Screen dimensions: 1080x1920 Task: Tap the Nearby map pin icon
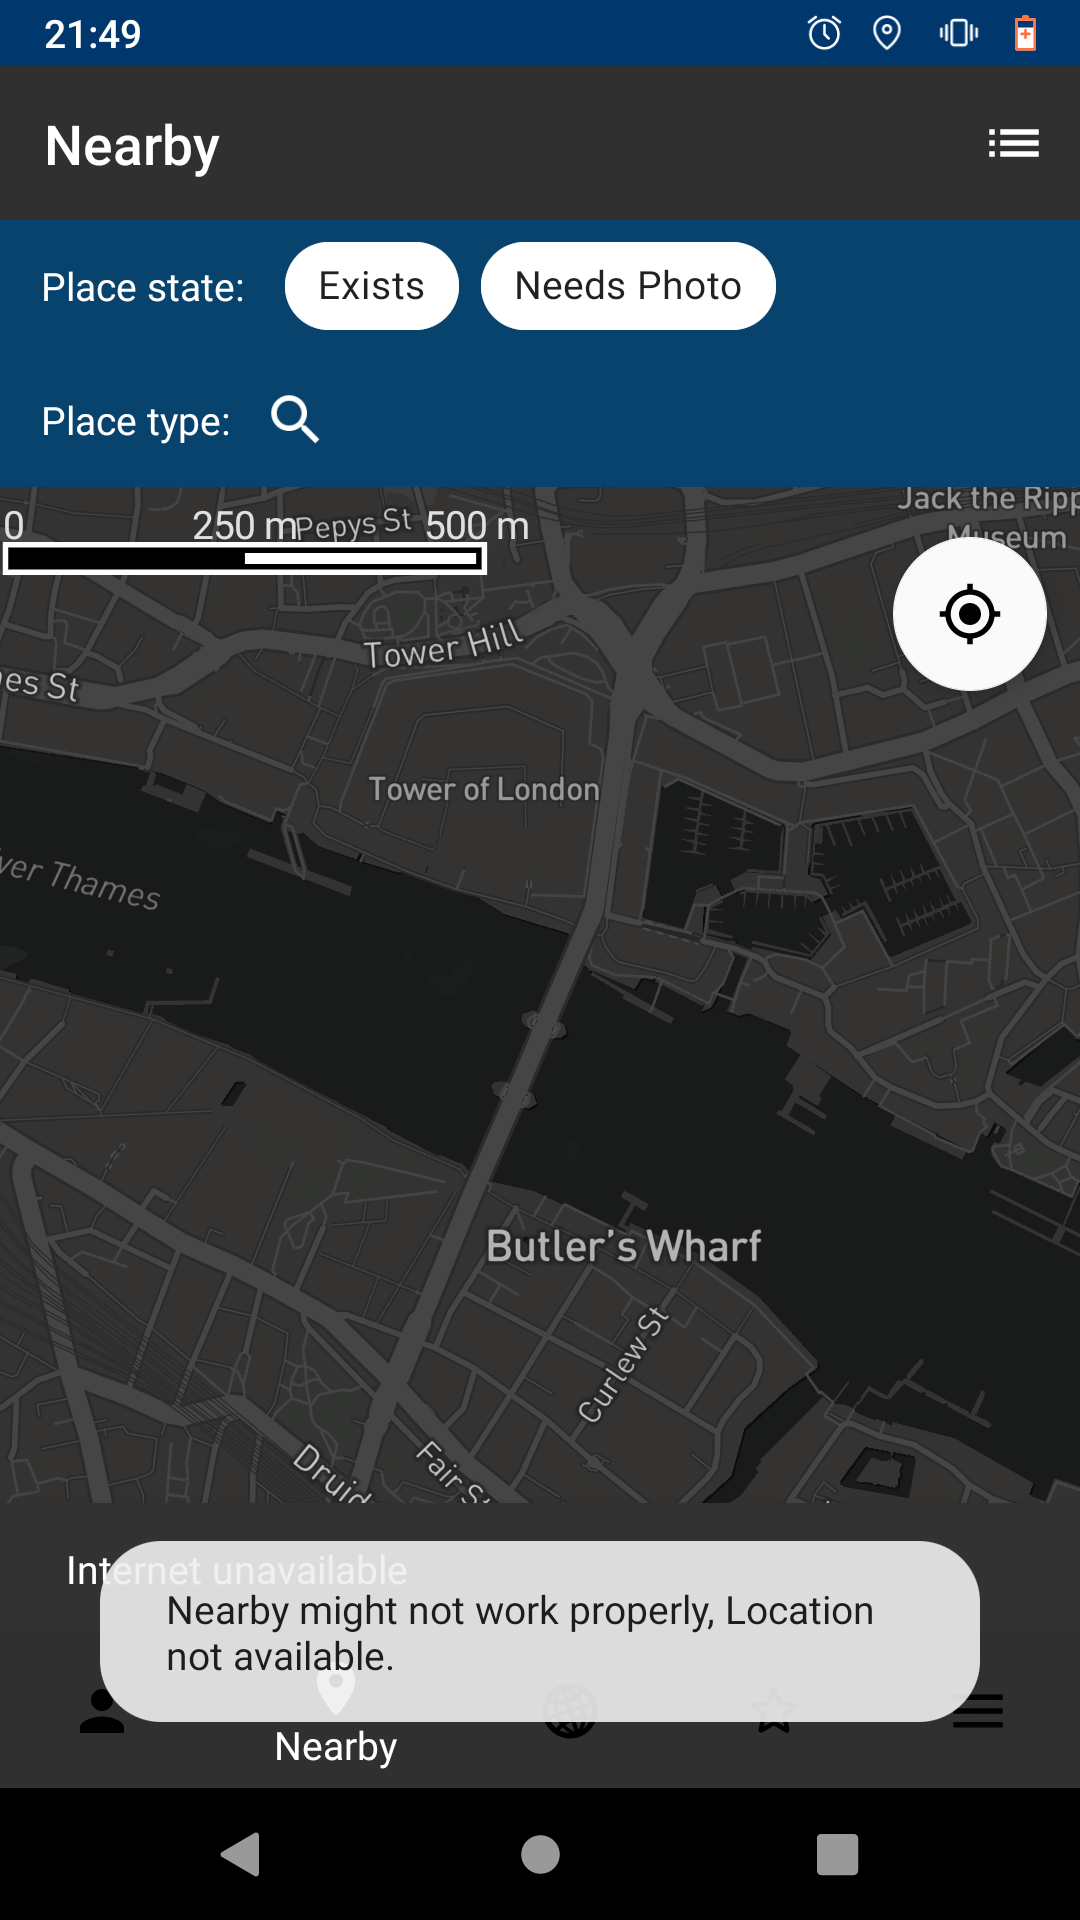[x=336, y=1692]
